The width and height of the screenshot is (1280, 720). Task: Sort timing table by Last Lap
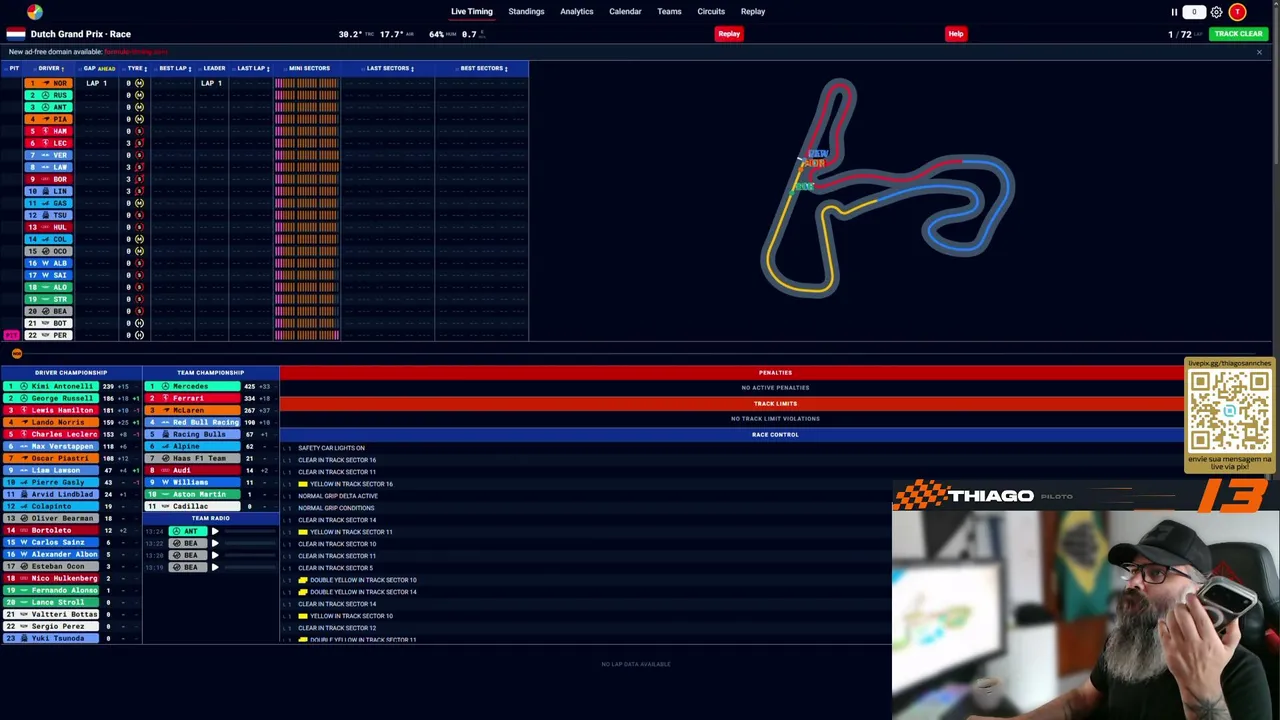[x=253, y=68]
